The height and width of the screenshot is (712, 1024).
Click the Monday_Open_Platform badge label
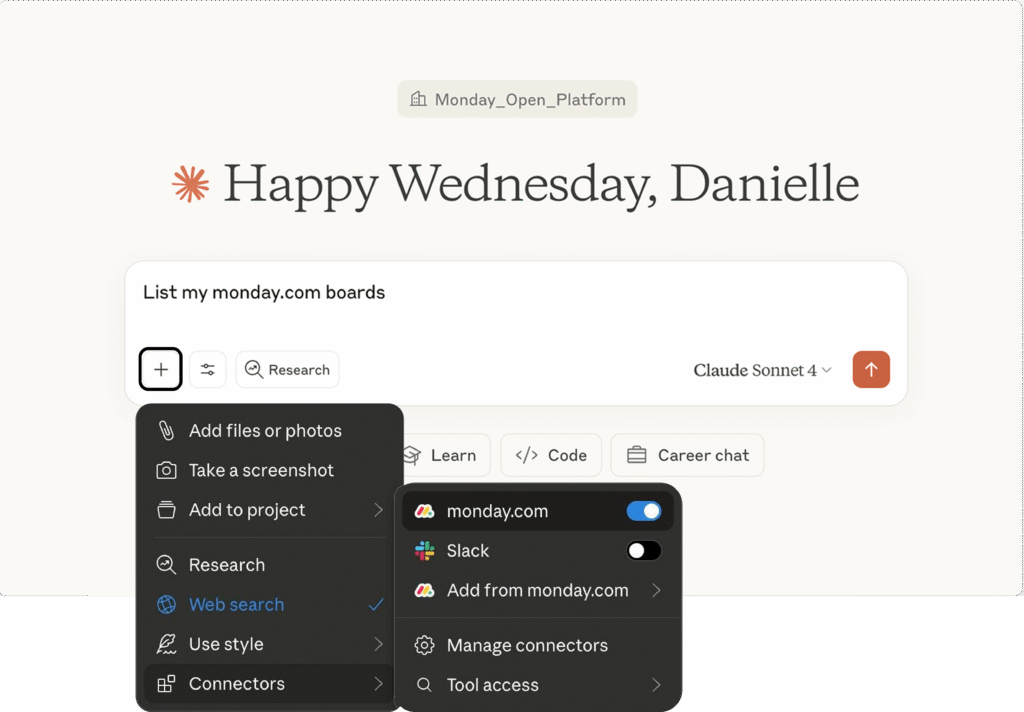(530, 99)
